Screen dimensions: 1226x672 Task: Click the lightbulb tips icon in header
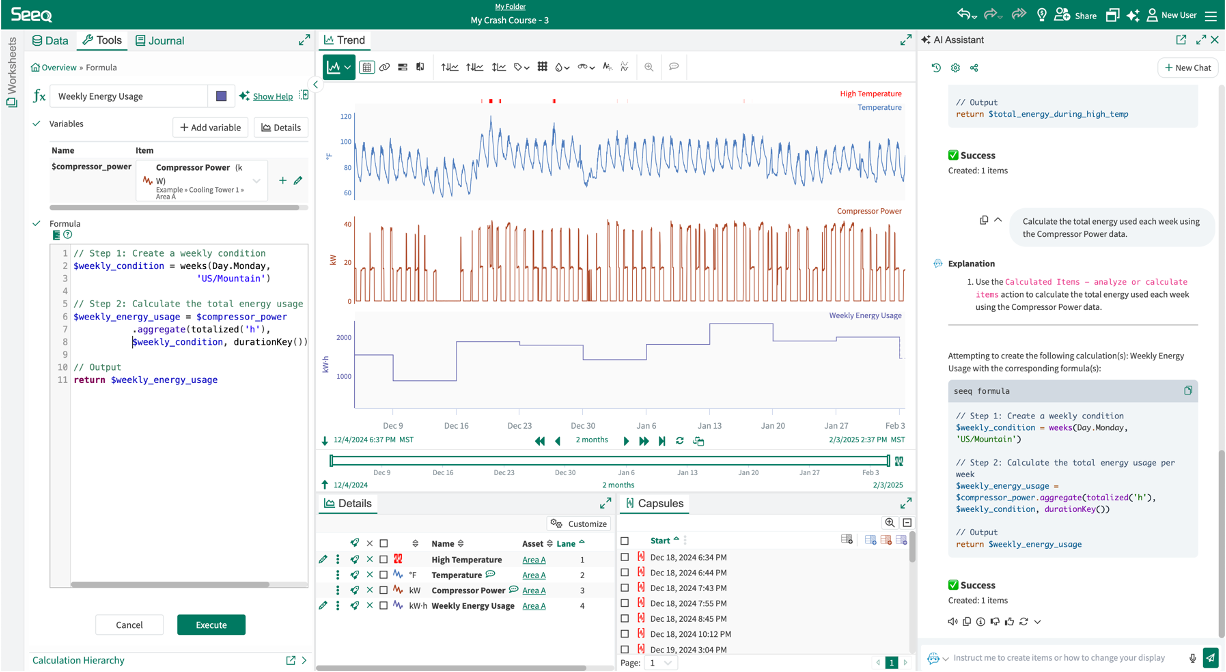tap(1041, 15)
